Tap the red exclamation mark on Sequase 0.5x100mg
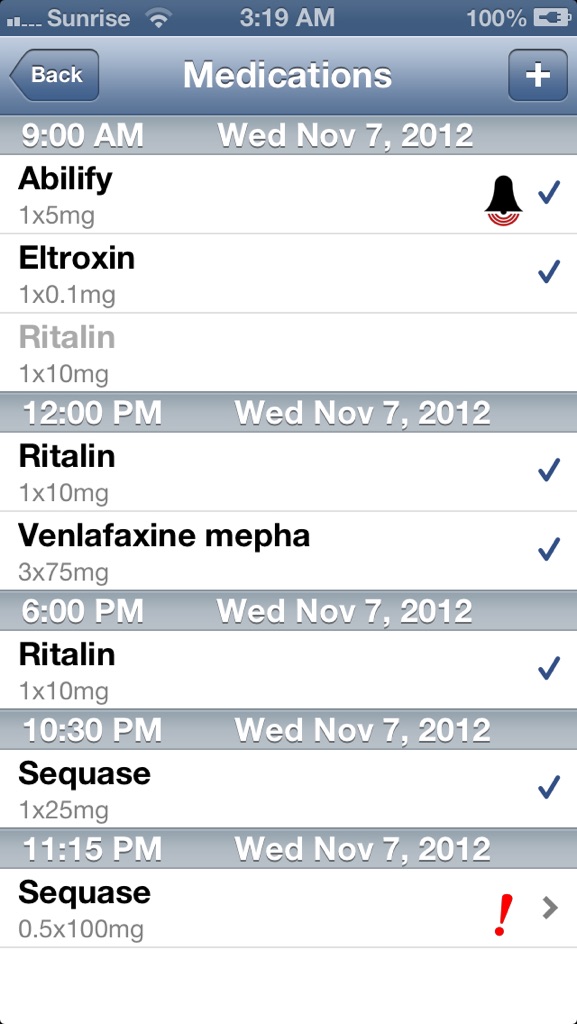Image resolution: width=577 pixels, height=1024 pixels. 503,914
